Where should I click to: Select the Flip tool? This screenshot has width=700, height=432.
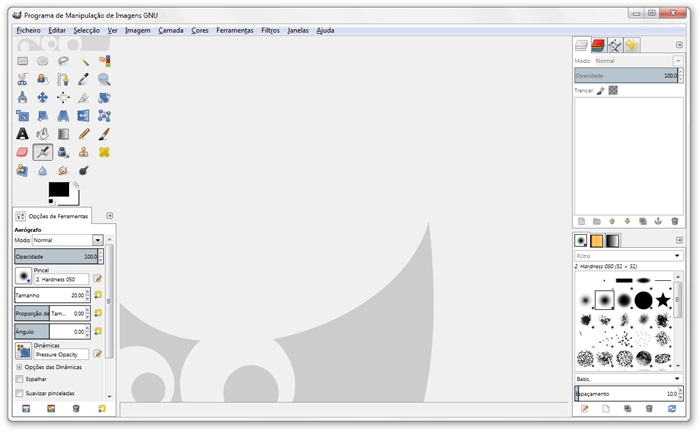(x=83, y=116)
